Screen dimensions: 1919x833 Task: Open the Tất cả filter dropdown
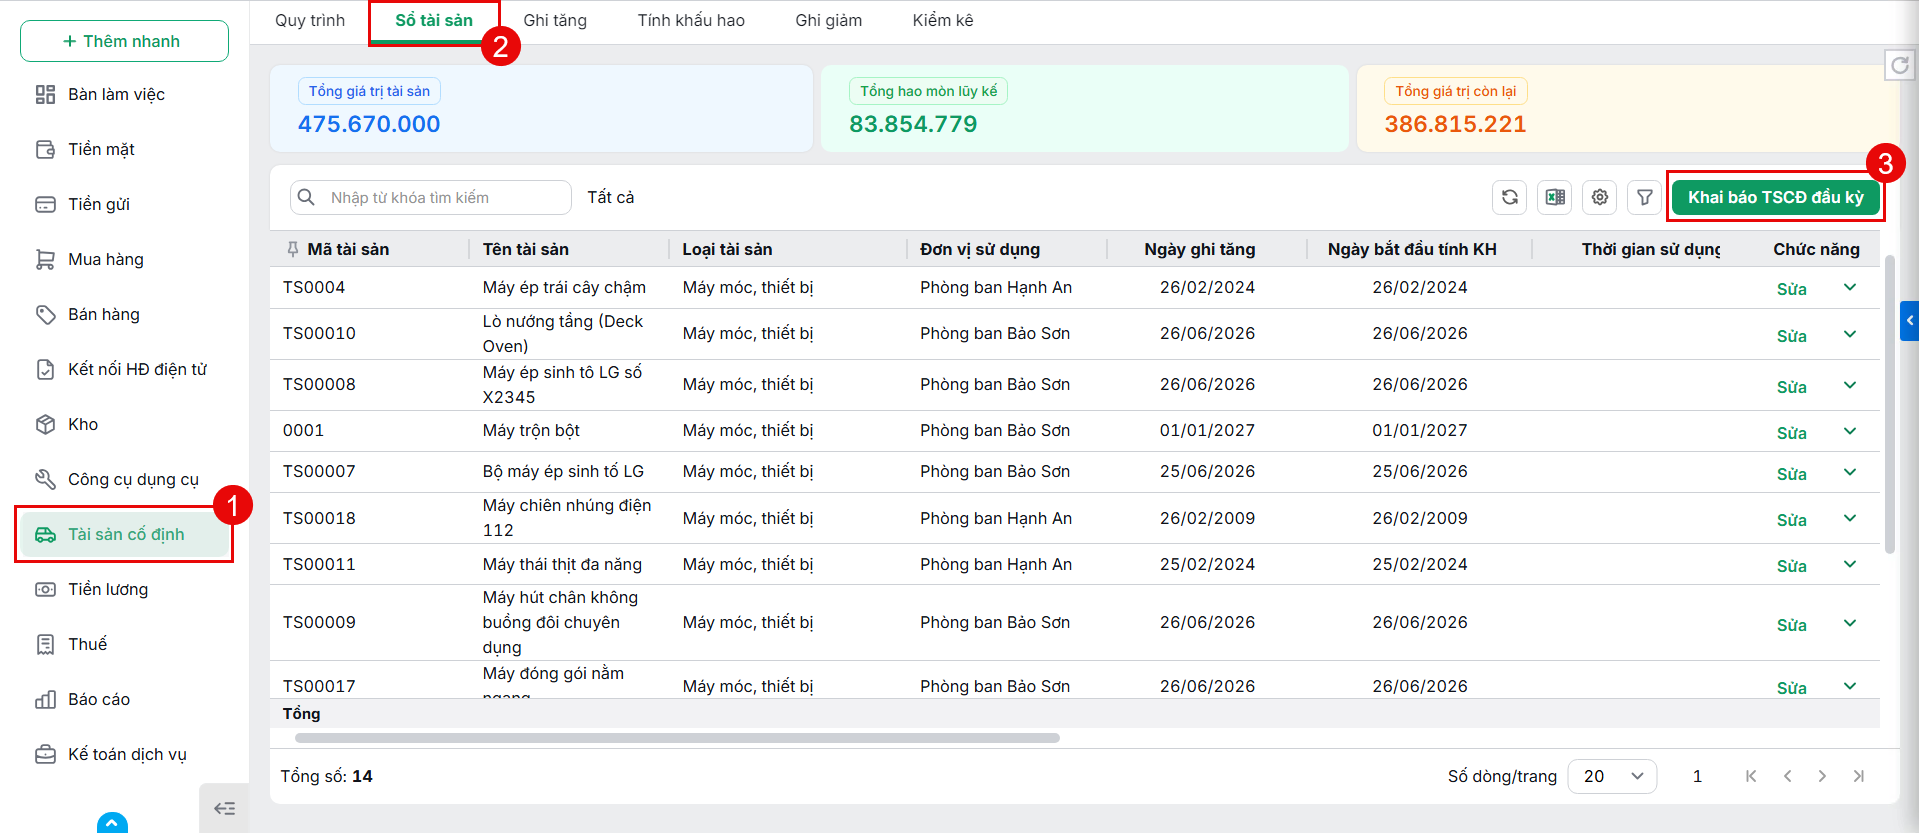pos(611,197)
